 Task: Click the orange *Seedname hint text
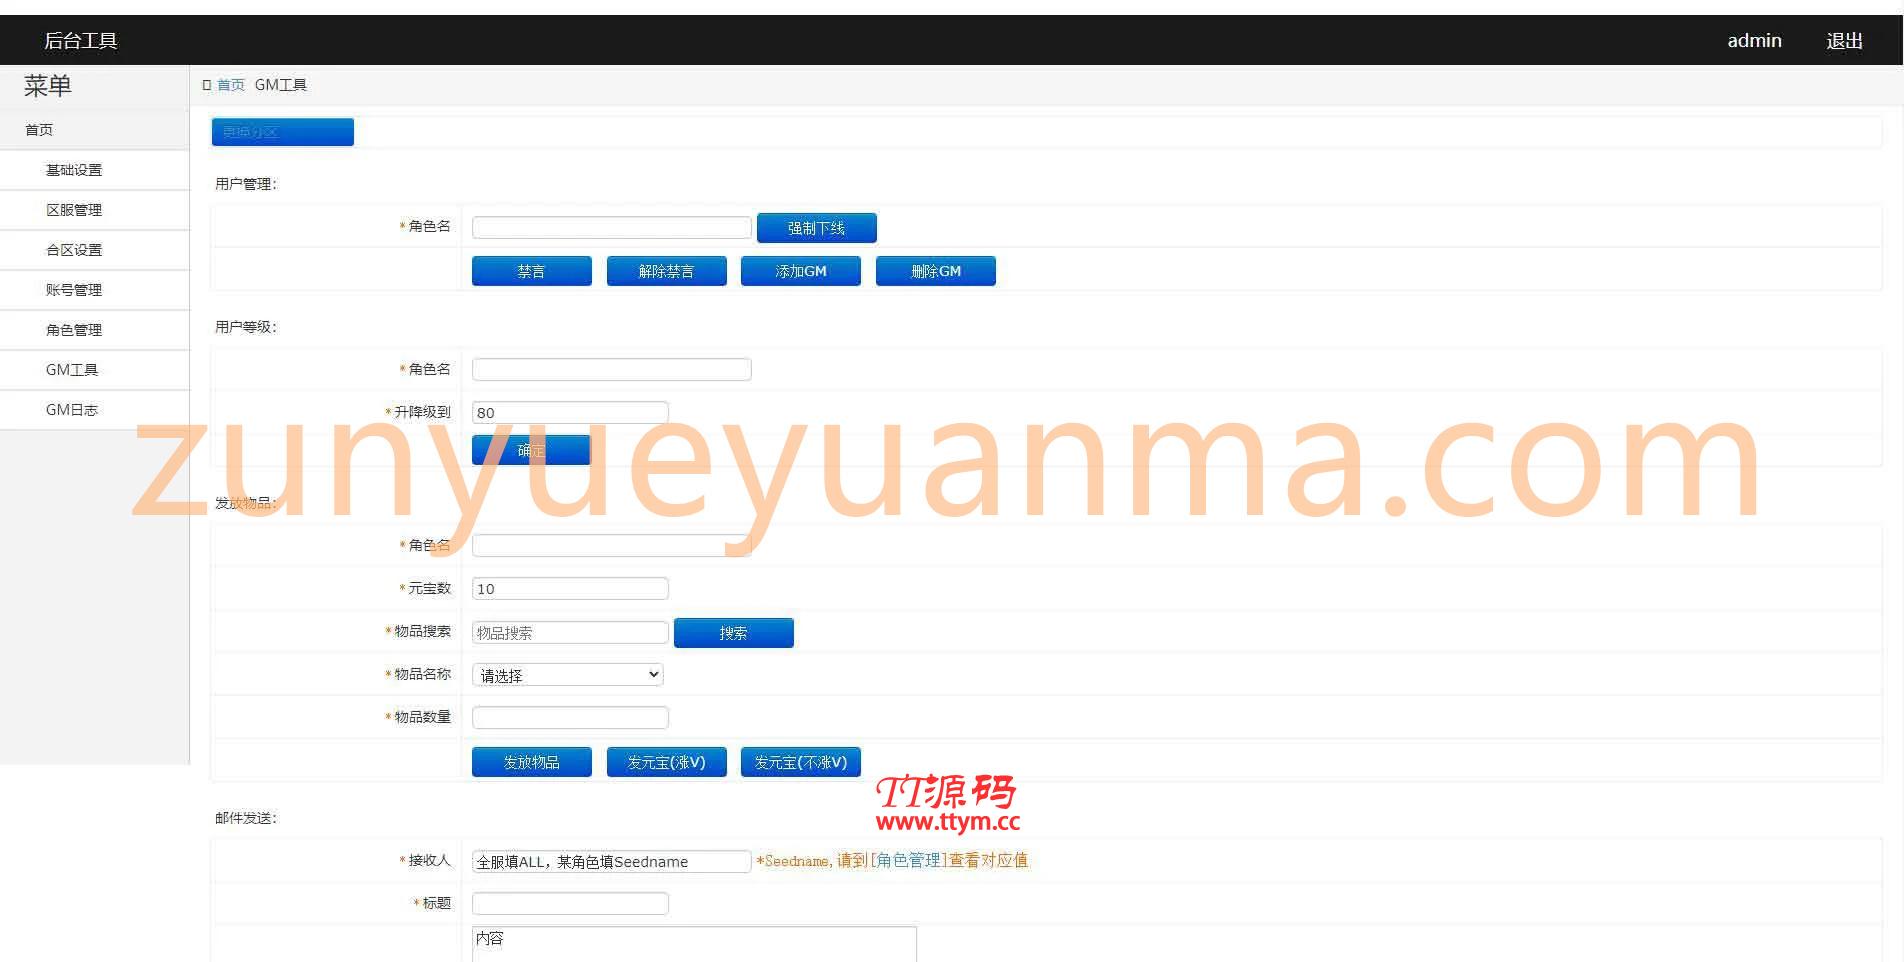point(892,861)
